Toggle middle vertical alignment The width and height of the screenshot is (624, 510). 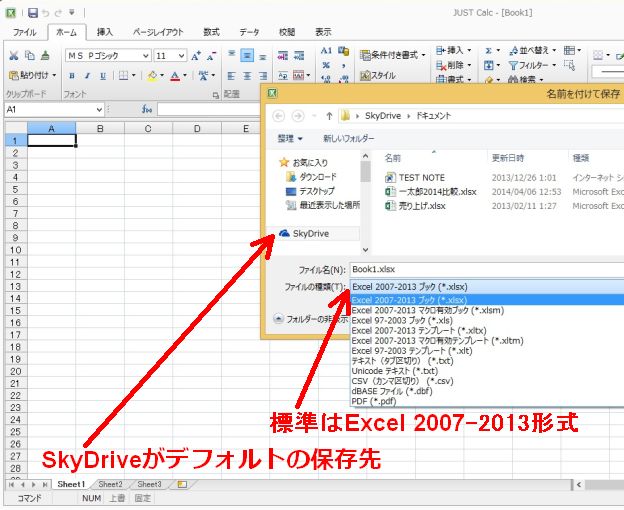(247, 55)
